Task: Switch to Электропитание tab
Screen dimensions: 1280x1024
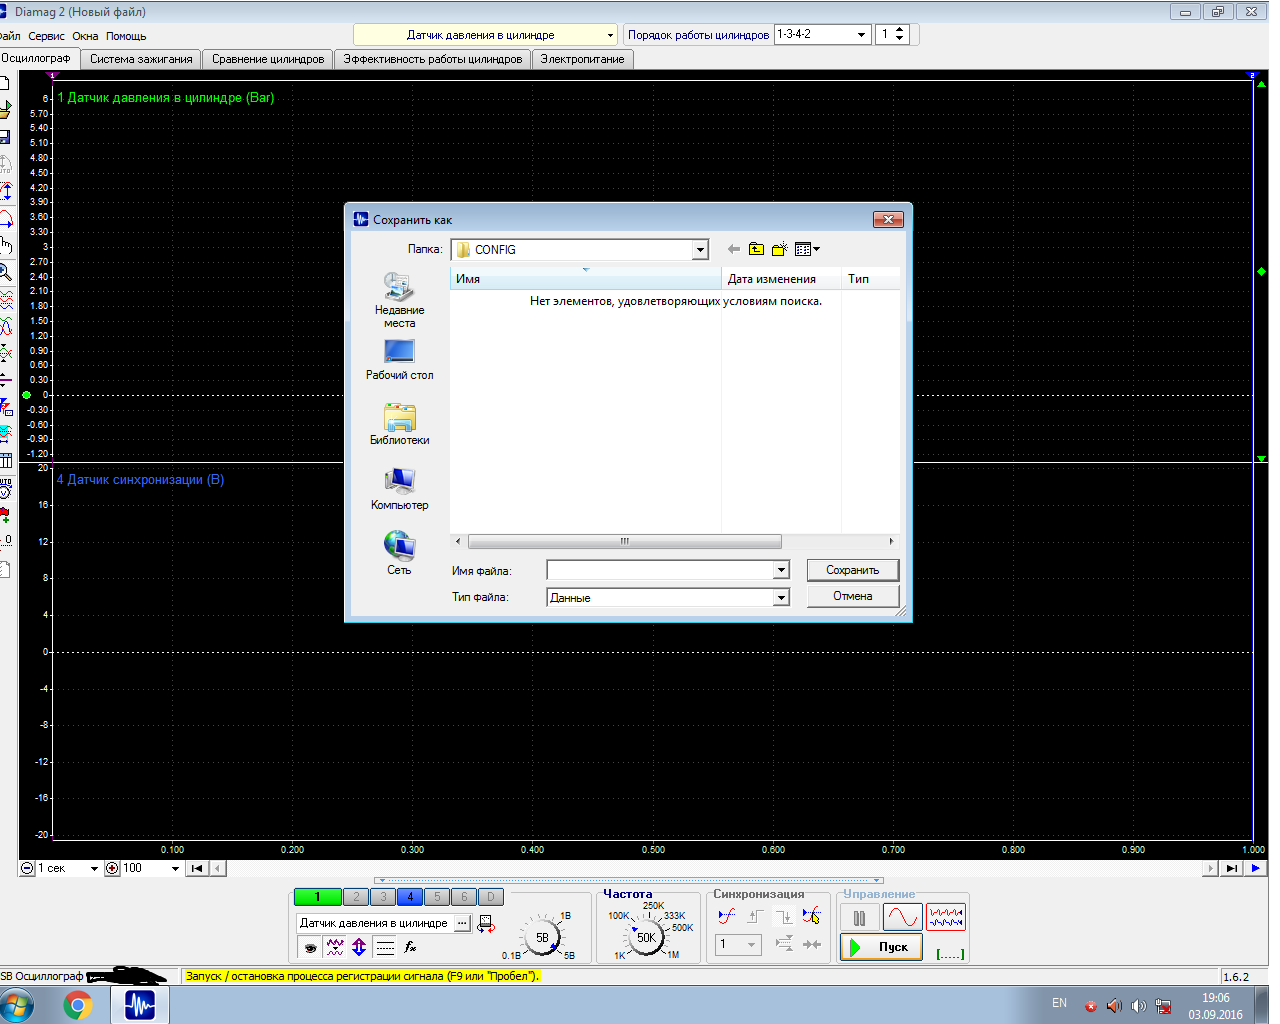Action: click(582, 59)
